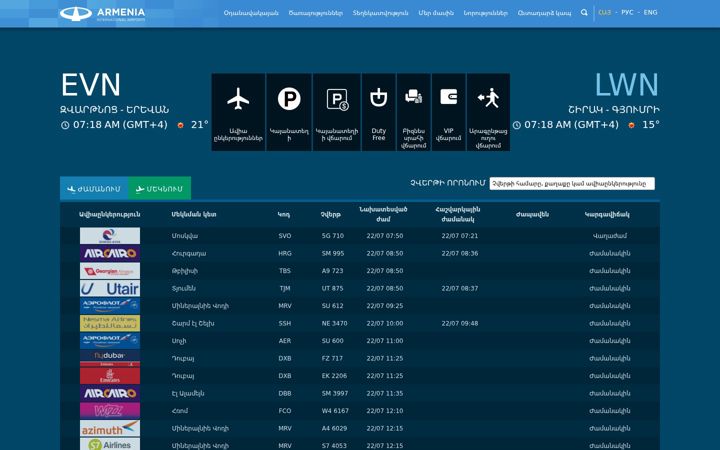The image size is (720, 450).
Task: Click the Air Cairo logo in SM 3997 row
Action: (x=110, y=393)
